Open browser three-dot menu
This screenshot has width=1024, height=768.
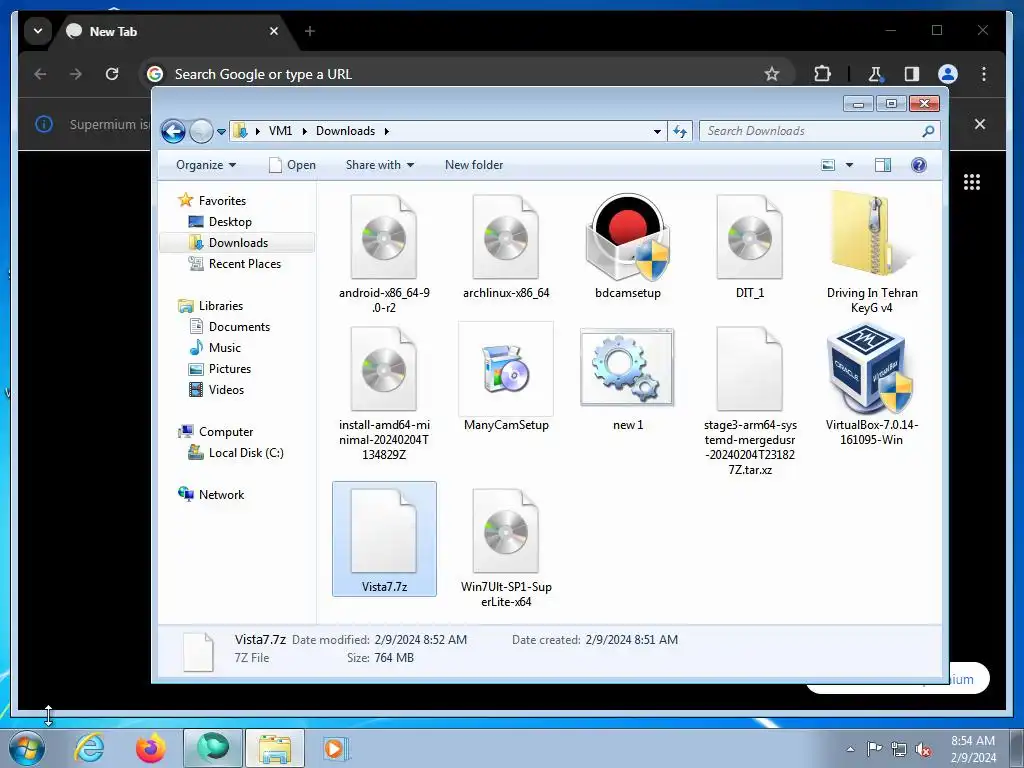tap(984, 74)
